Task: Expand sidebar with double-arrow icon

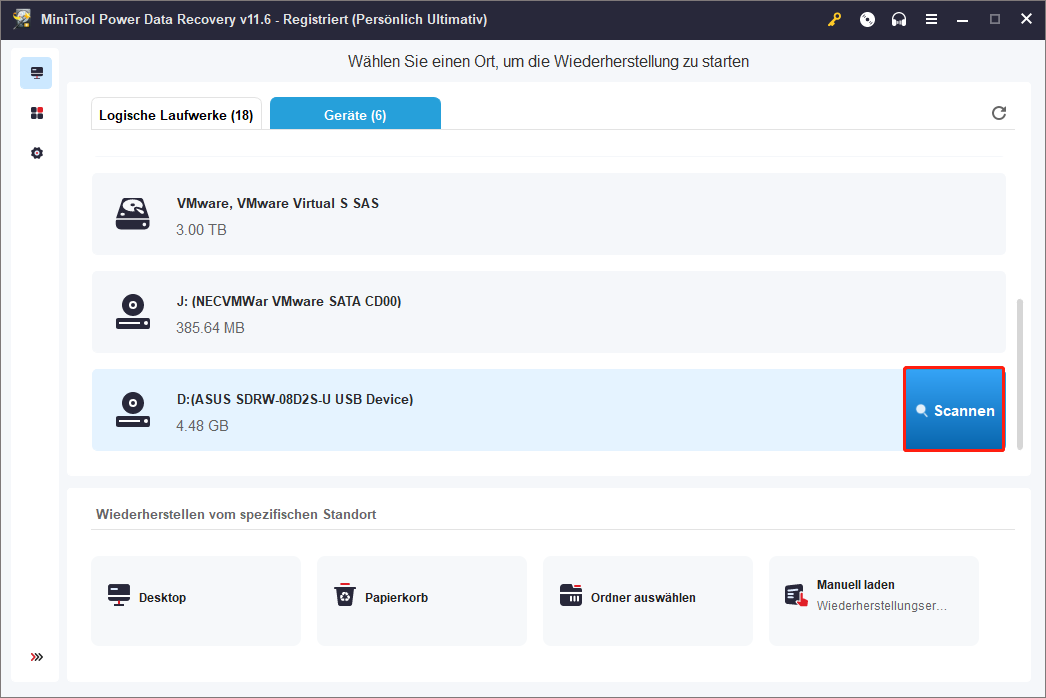Action: pos(37,657)
